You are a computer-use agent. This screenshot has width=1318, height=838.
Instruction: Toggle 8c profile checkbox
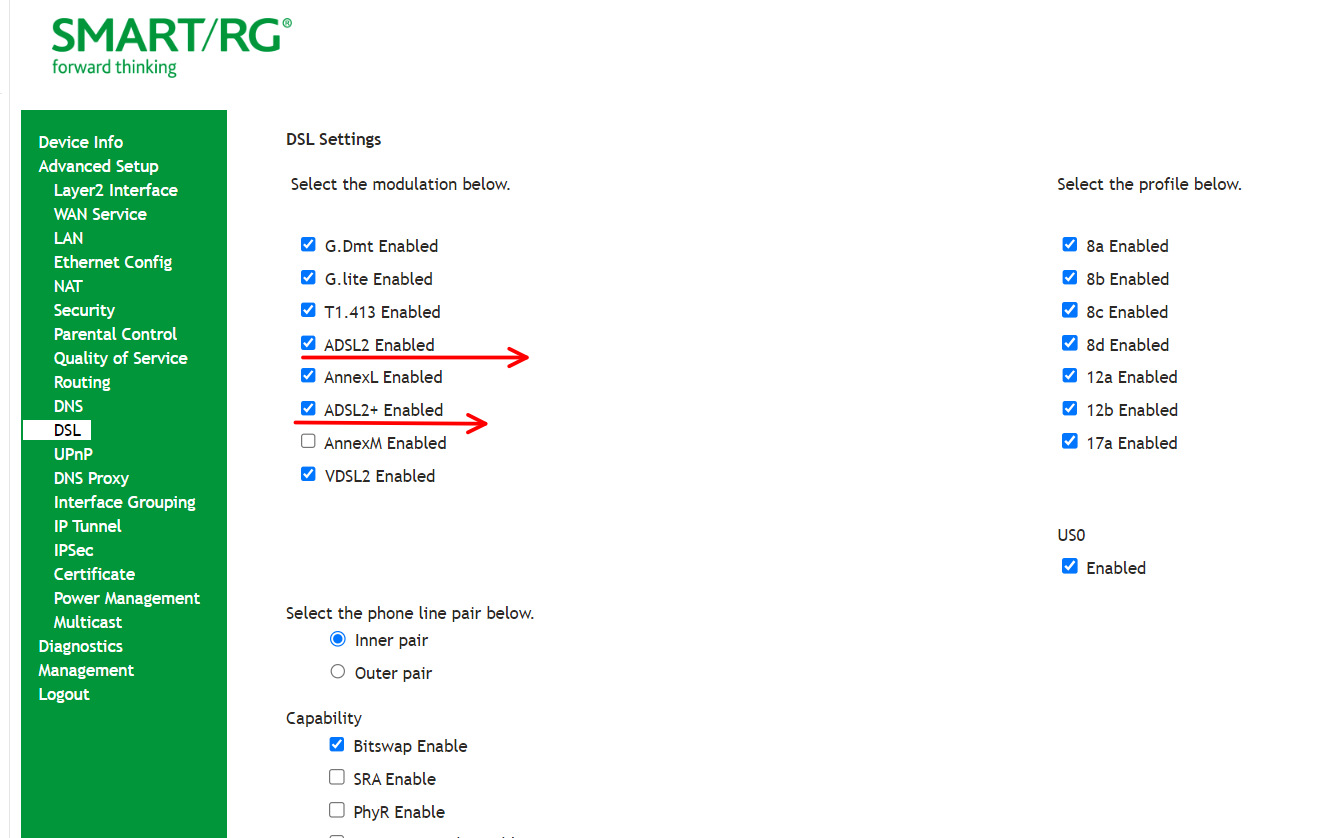coord(1070,310)
